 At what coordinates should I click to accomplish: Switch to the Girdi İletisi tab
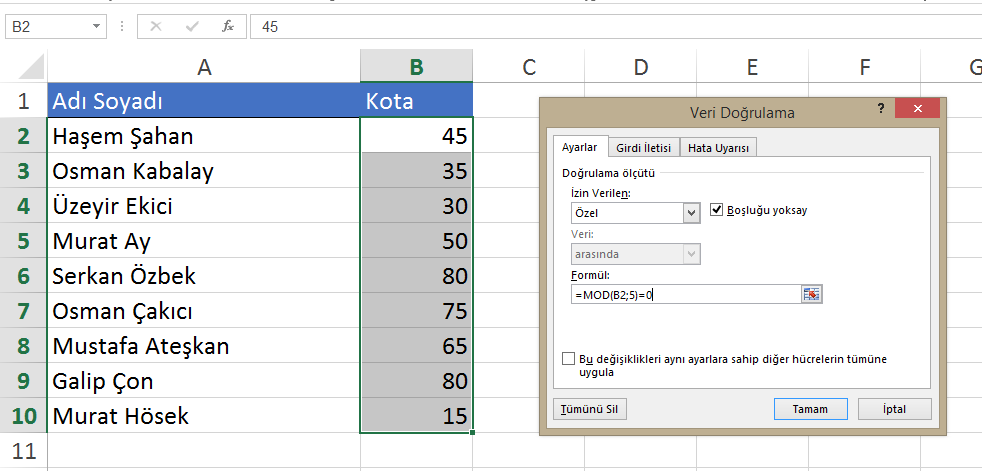point(642,148)
